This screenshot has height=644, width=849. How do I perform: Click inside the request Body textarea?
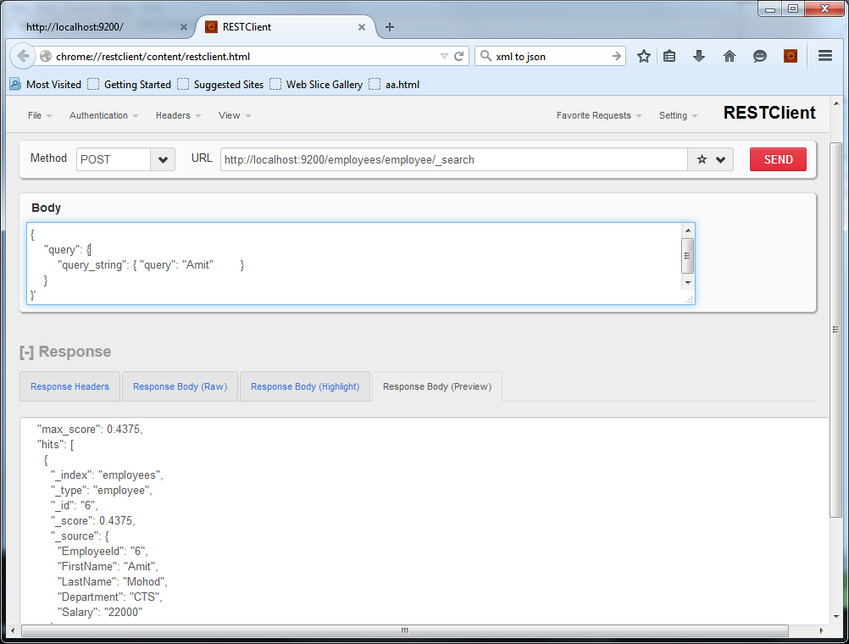[x=354, y=263]
